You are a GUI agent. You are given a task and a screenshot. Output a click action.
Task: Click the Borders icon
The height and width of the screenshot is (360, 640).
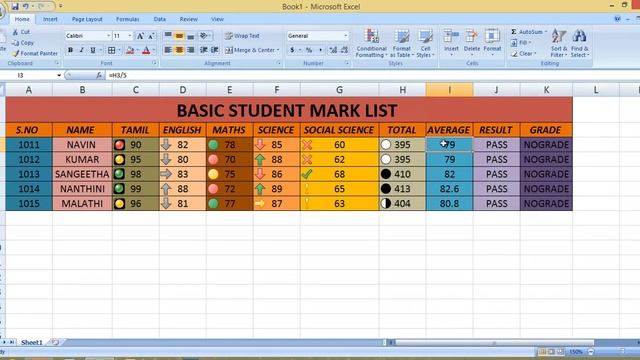(x=111, y=50)
